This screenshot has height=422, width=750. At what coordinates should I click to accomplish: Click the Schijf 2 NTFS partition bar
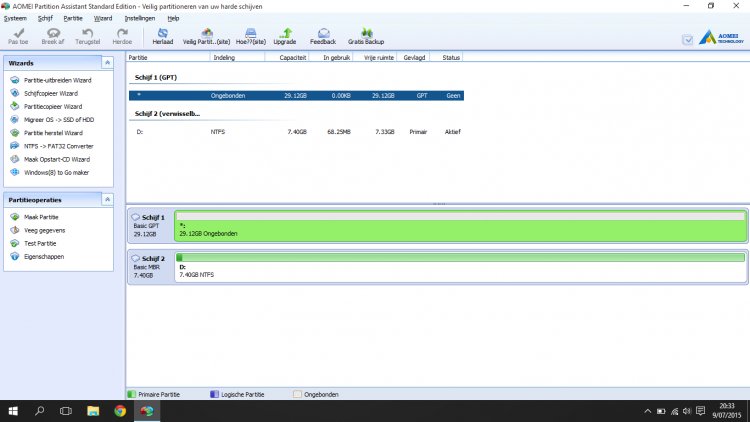tap(460, 270)
